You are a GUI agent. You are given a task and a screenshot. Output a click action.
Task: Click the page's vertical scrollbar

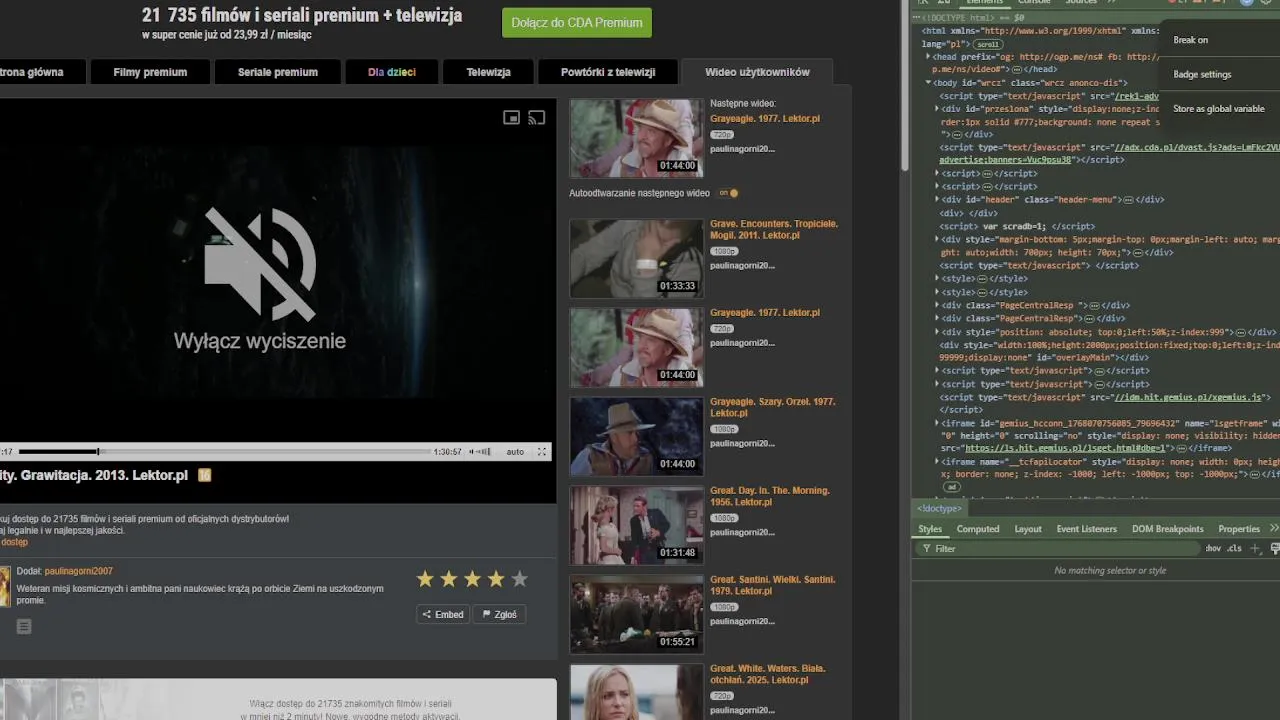pyautogui.click(x=903, y=85)
